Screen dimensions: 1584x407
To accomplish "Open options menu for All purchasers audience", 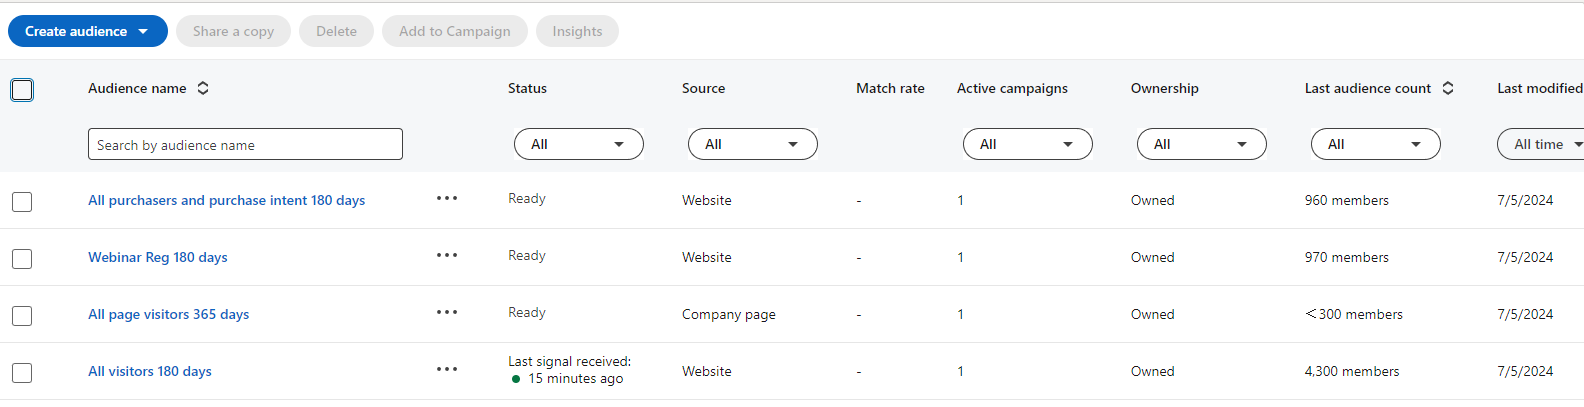I will click(x=447, y=198).
